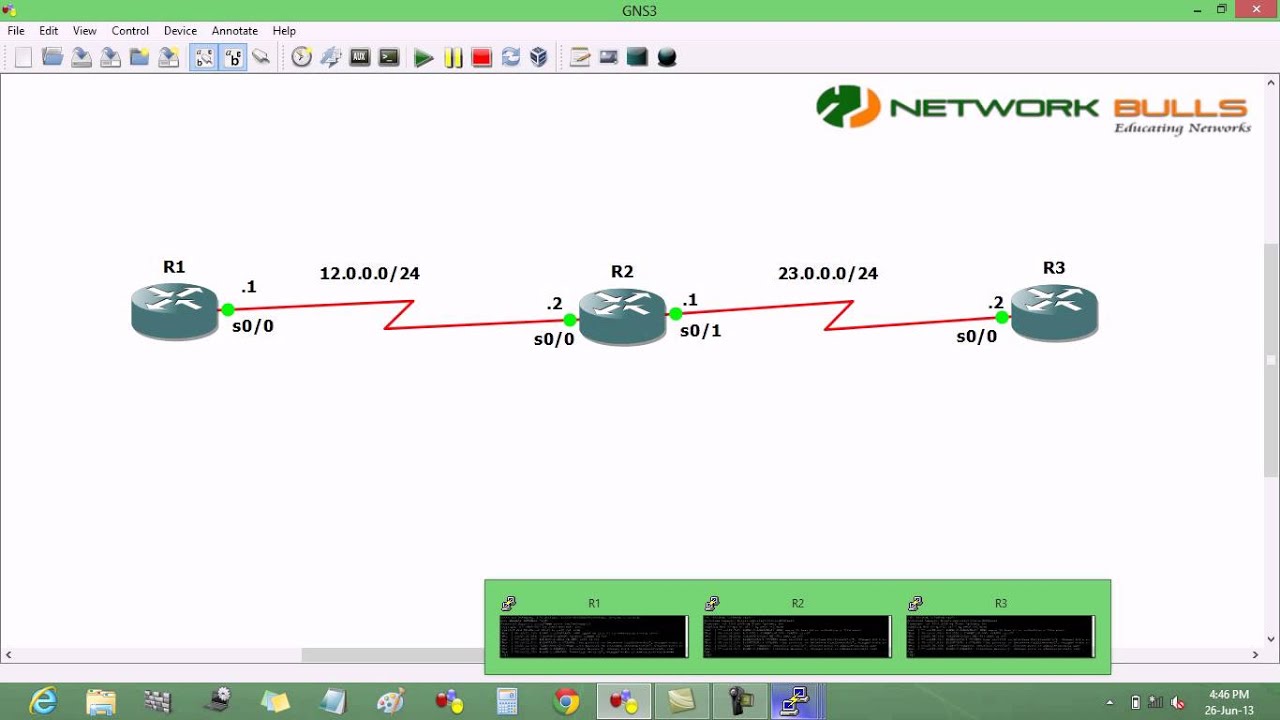Draw an ellipse shape
The width and height of the screenshot is (1280, 720).
667,57
